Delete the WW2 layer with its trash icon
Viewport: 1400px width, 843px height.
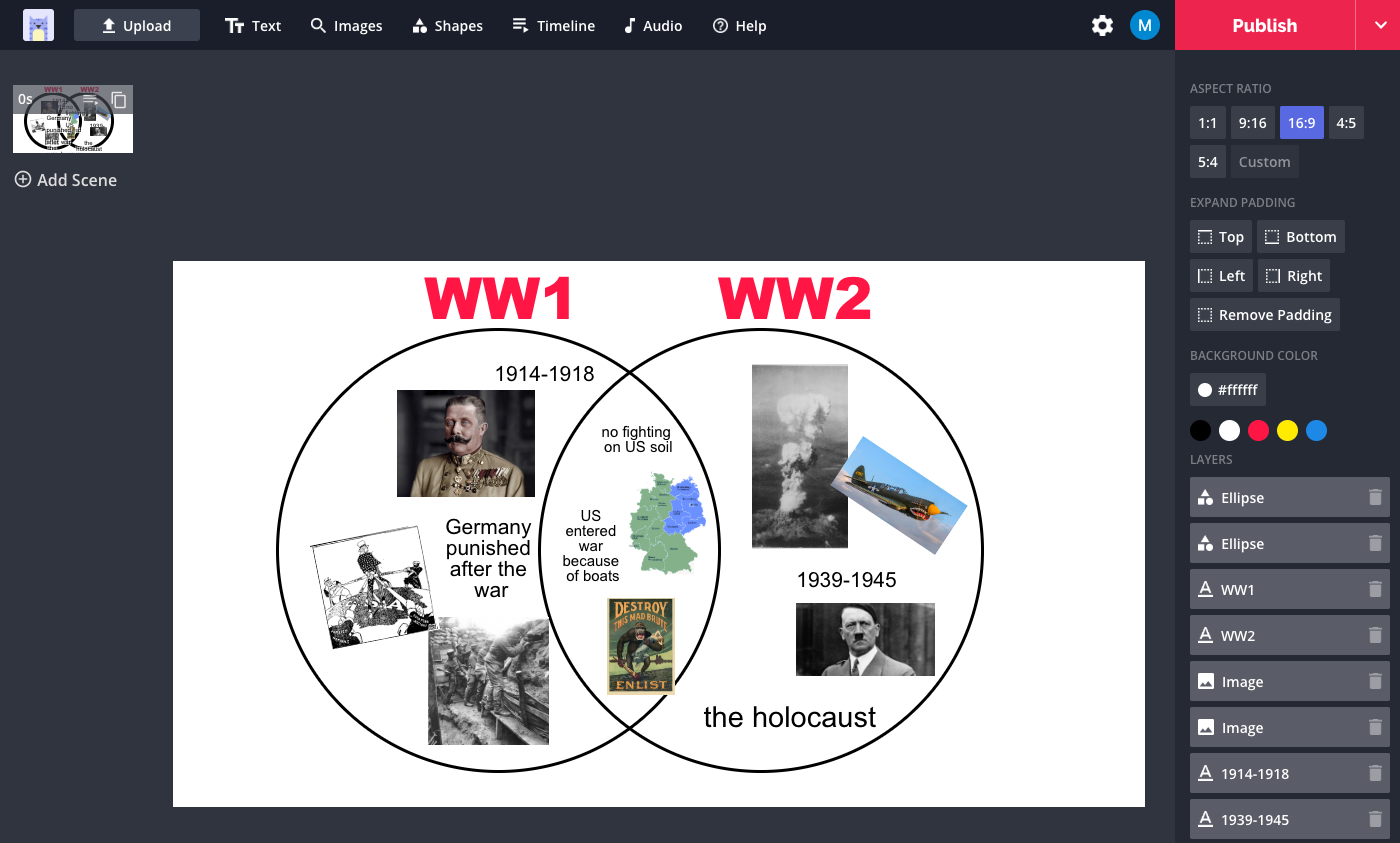(1375, 636)
